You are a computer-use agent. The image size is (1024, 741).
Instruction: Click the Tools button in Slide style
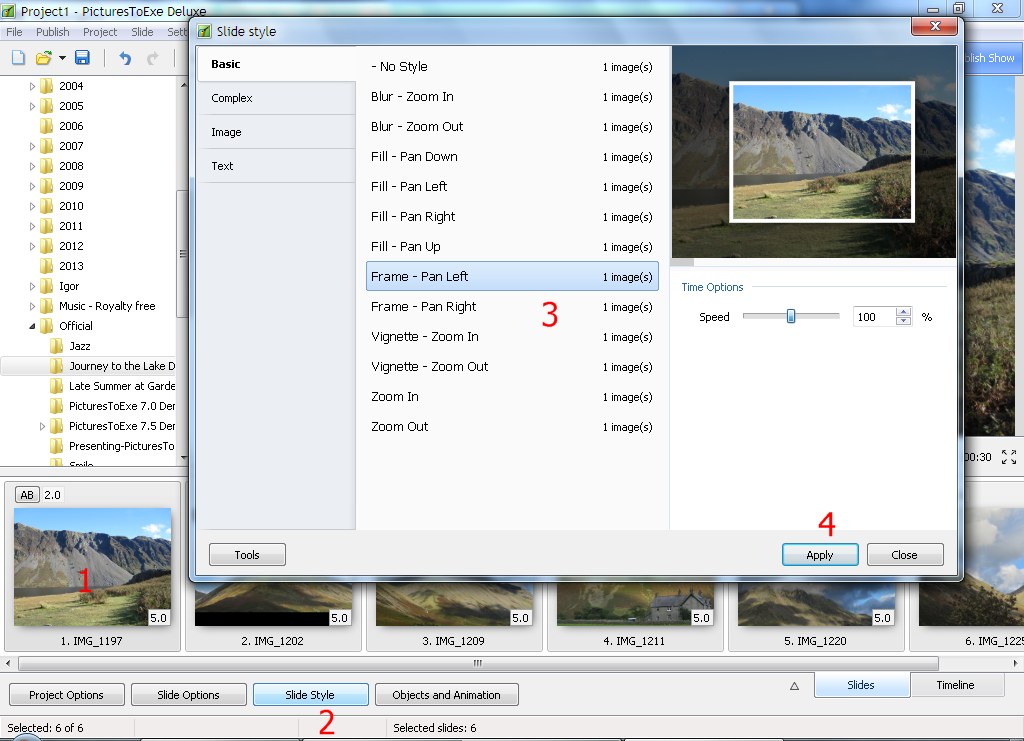pyautogui.click(x=247, y=555)
